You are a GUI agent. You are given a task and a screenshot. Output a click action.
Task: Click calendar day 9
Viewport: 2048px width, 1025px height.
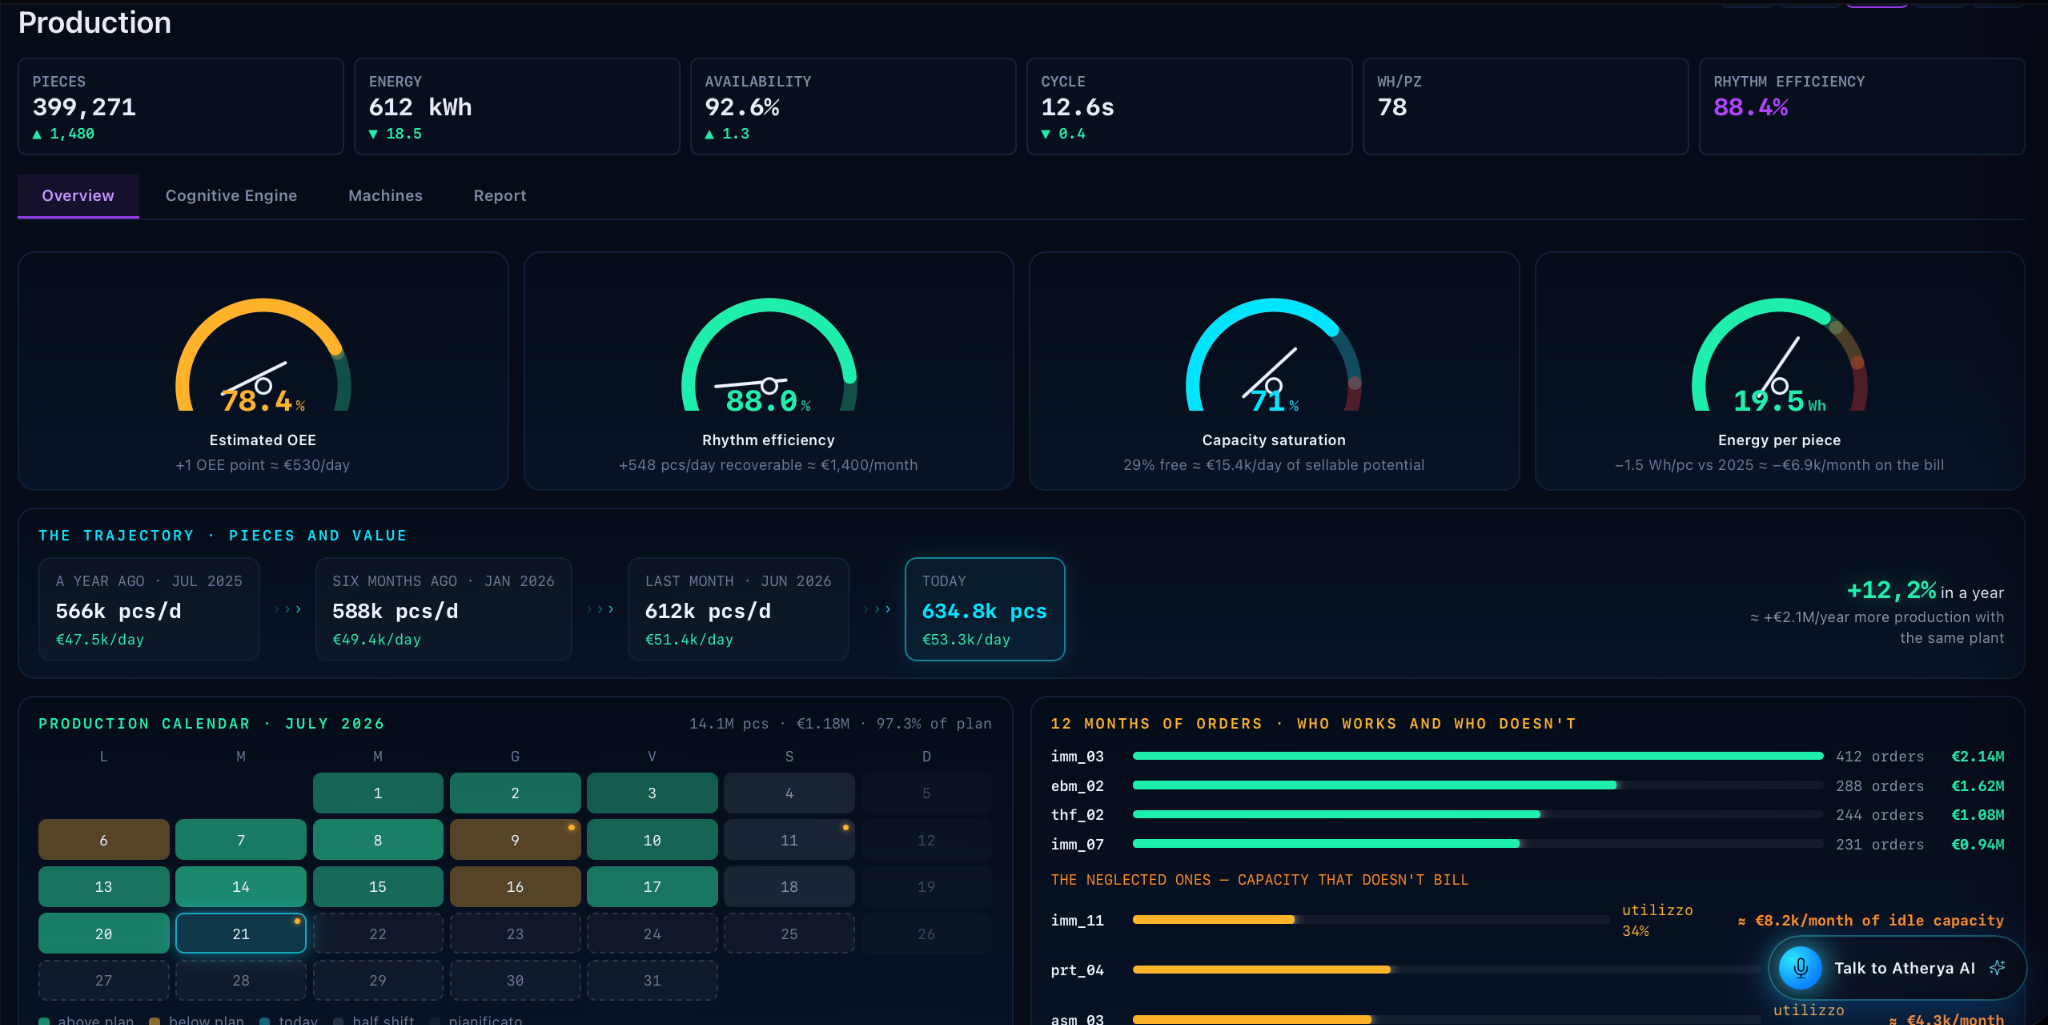[x=515, y=840]
